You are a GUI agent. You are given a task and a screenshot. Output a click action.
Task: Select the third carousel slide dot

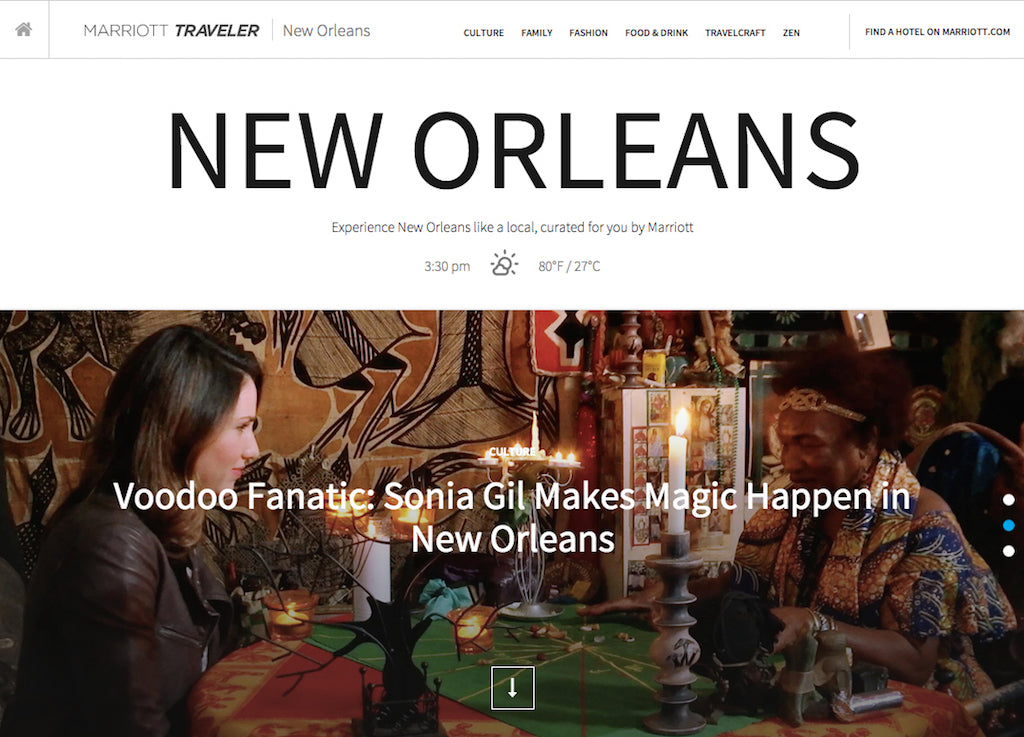click(1008, 551)
